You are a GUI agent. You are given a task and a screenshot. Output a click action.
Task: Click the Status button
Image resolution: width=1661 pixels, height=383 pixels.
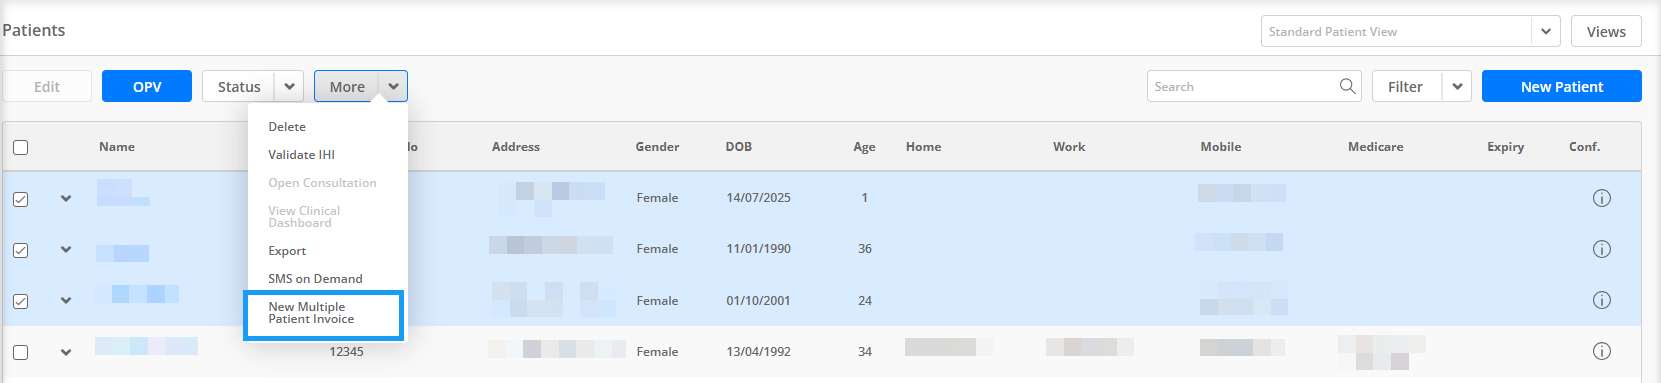coord(239,86)
